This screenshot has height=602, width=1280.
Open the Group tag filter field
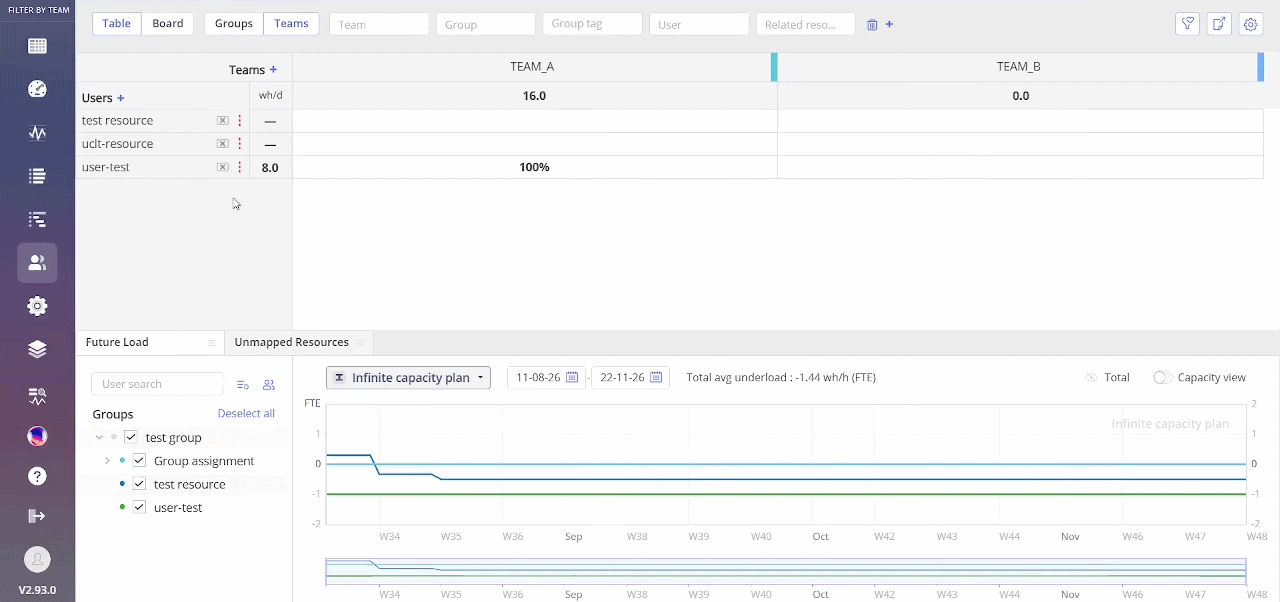pos(592,24)
